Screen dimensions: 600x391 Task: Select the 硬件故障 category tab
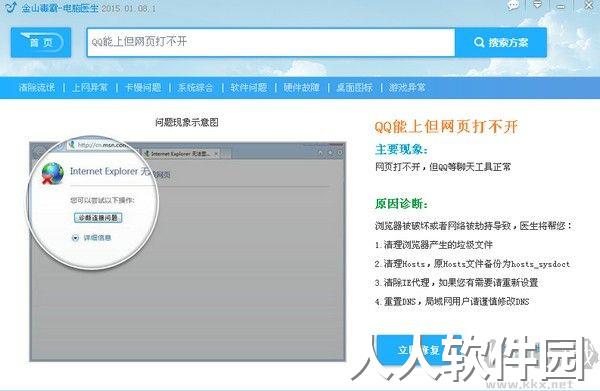tap(301, 88)
